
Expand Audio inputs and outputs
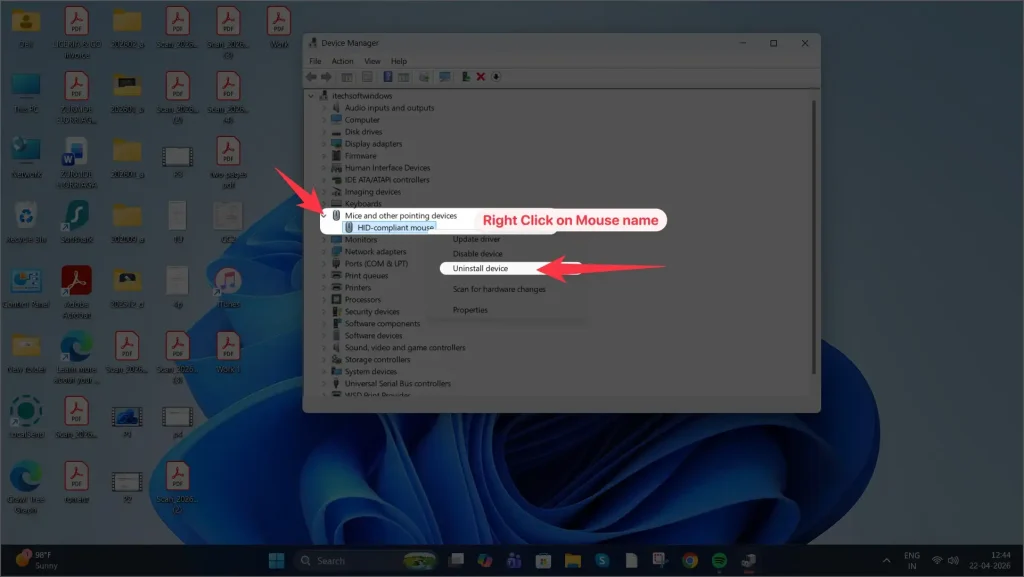pos(323,108)
